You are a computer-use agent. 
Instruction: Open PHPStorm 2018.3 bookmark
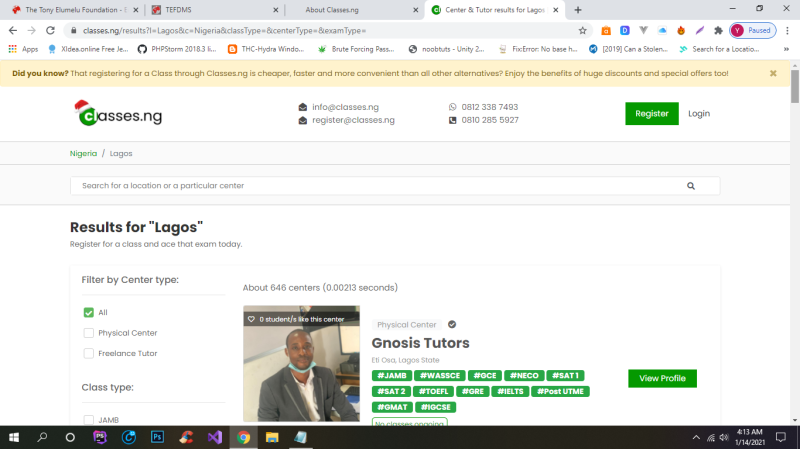178,49
